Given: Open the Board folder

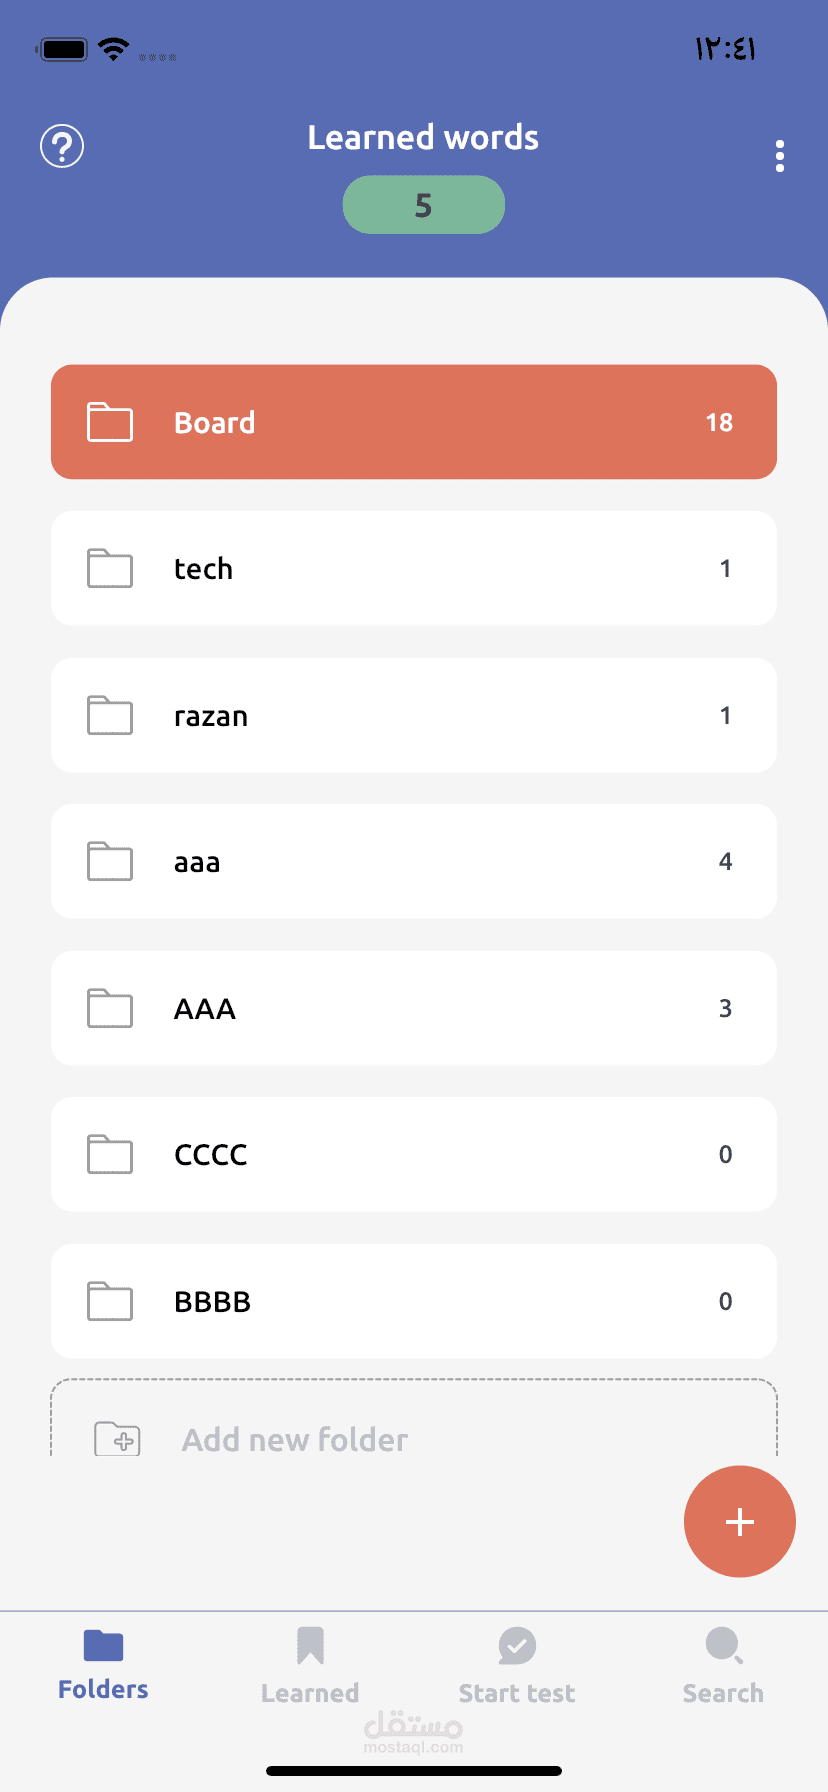Looking at the screenshot, I should point(413,422).
